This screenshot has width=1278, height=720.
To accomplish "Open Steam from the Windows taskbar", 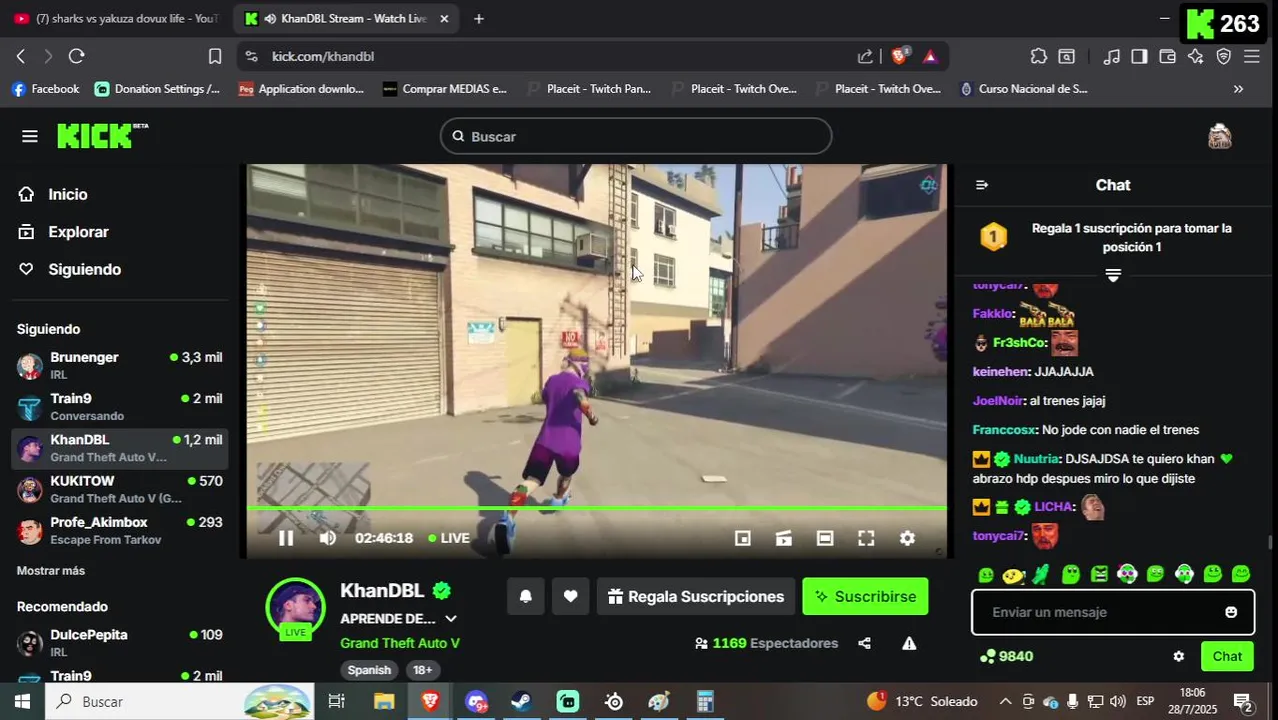I will pyautogui.click(x=521, y=701).
